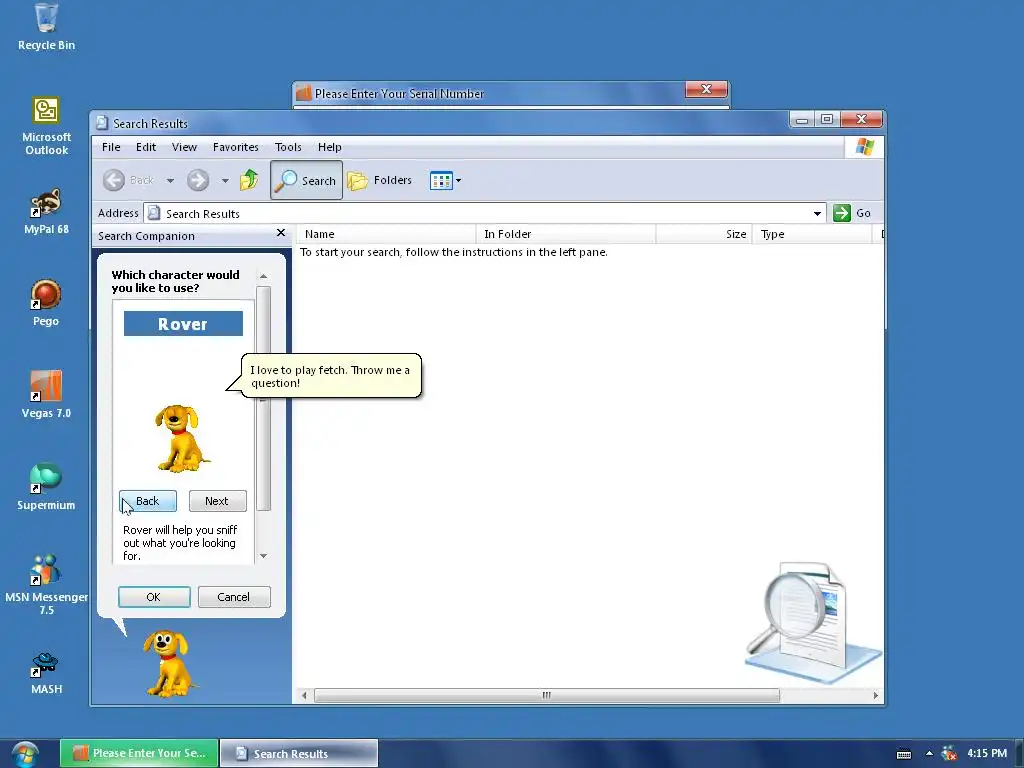Click the Show desktop strip at taskbar end
1024x768 pixels.
pos(1019,753)
